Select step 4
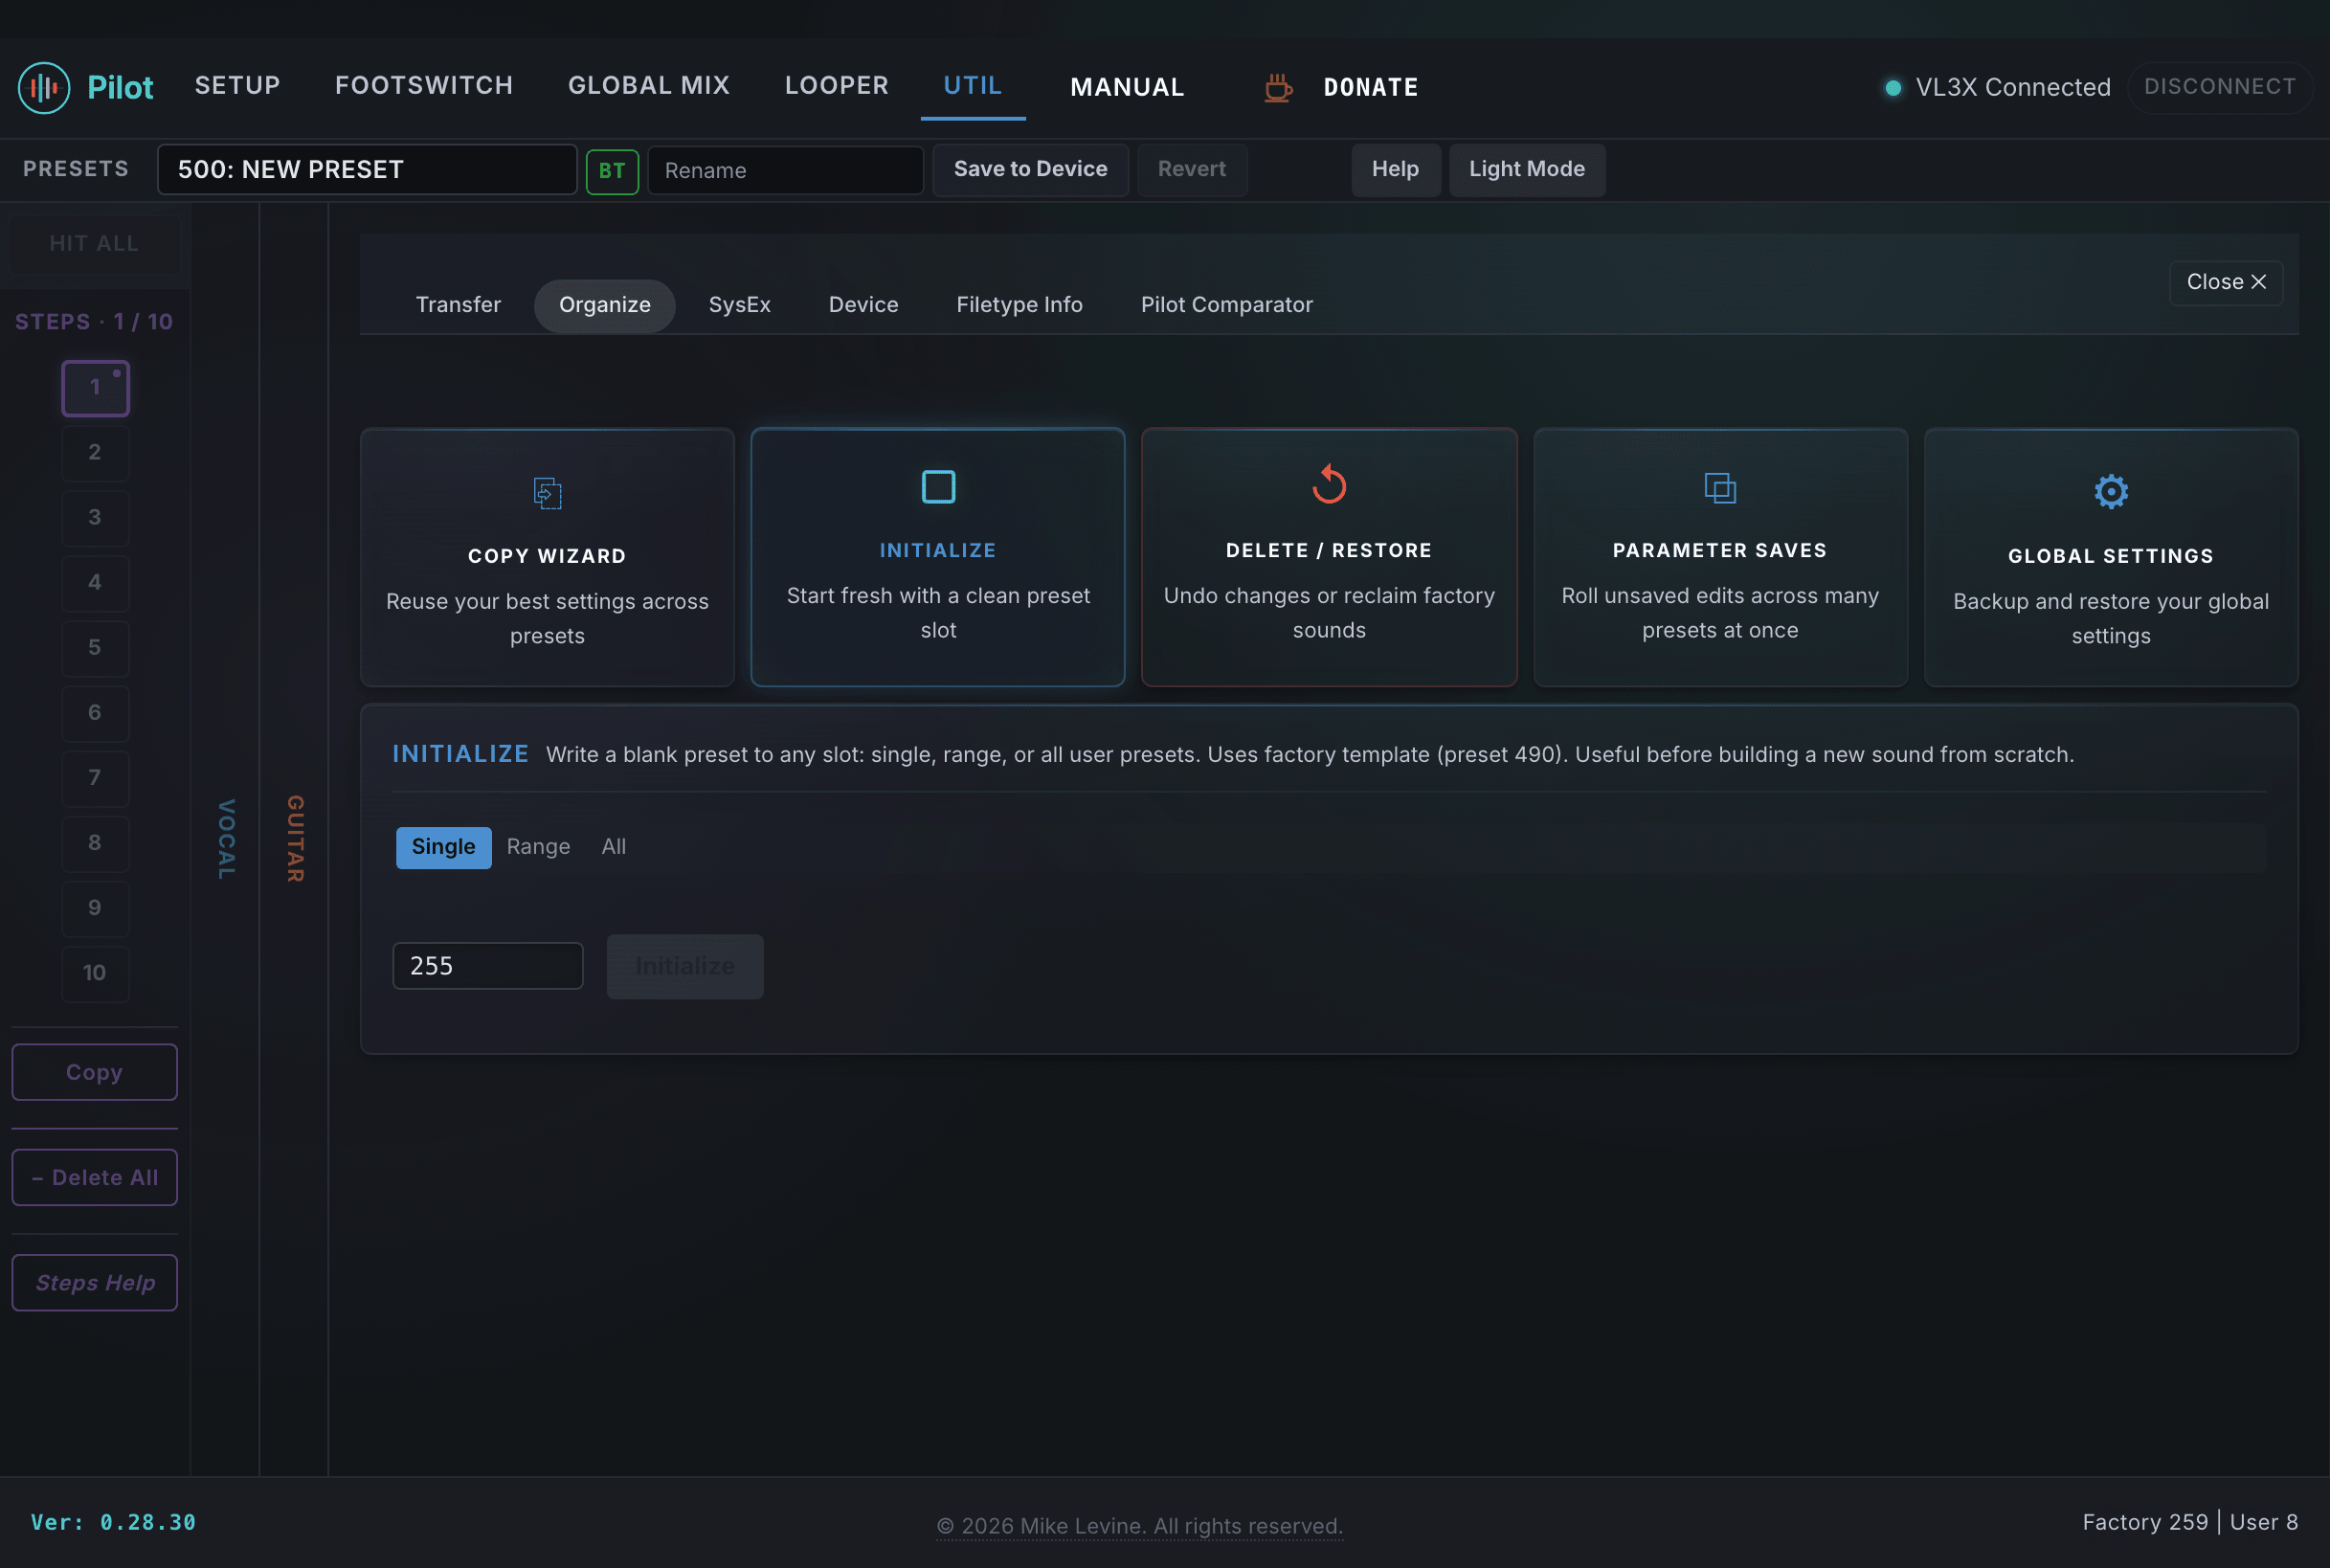 [x=95, y=583]
